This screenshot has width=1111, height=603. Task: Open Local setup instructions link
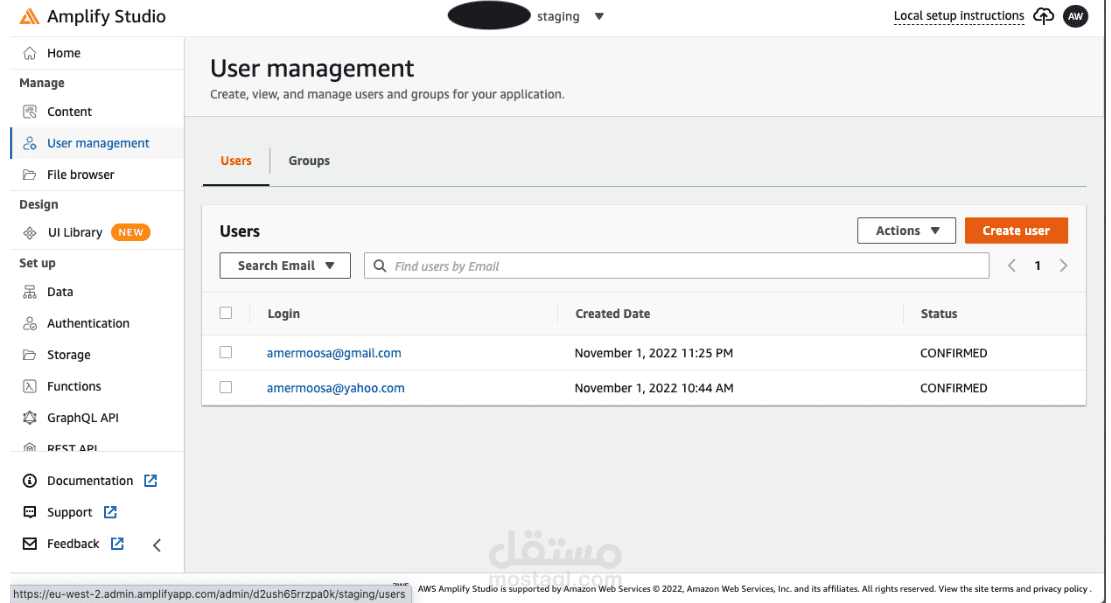click(959, 16)
